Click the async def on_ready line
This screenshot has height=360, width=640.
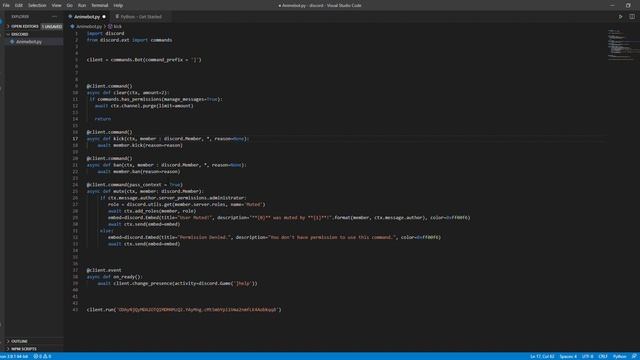coord(115,277)
